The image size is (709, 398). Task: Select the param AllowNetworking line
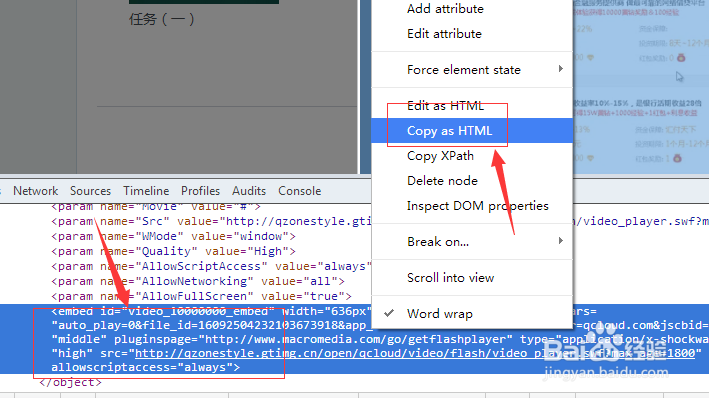click(198, 281)
